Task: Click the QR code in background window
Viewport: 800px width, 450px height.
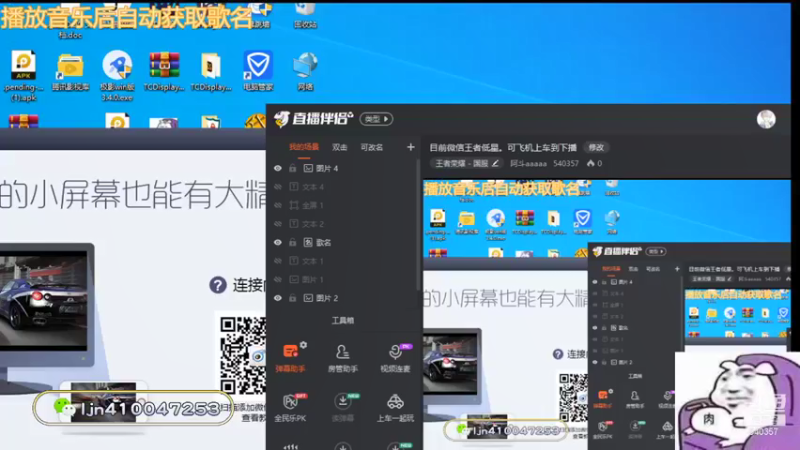Action: (243, 355)
